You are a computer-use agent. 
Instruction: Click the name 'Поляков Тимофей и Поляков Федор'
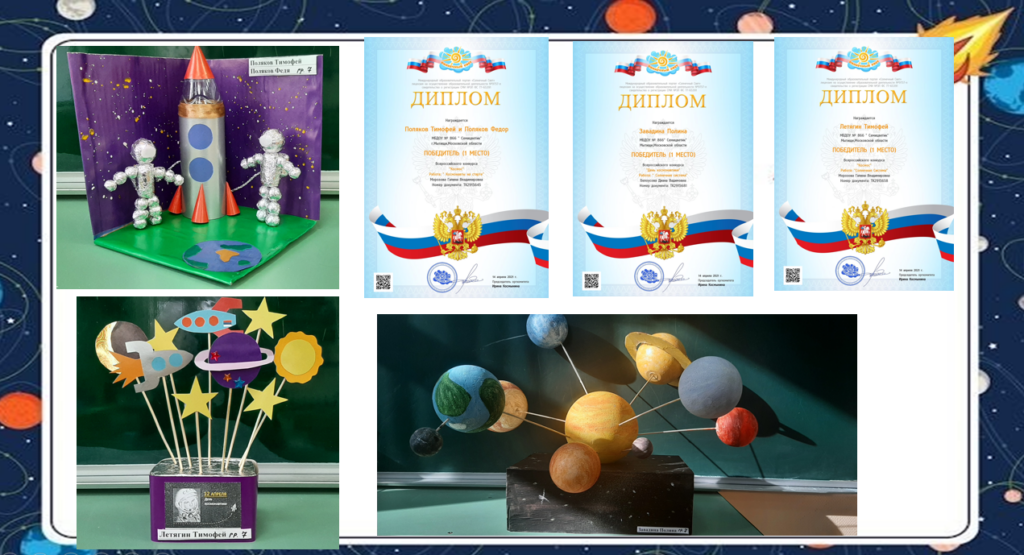coord(456,129)
